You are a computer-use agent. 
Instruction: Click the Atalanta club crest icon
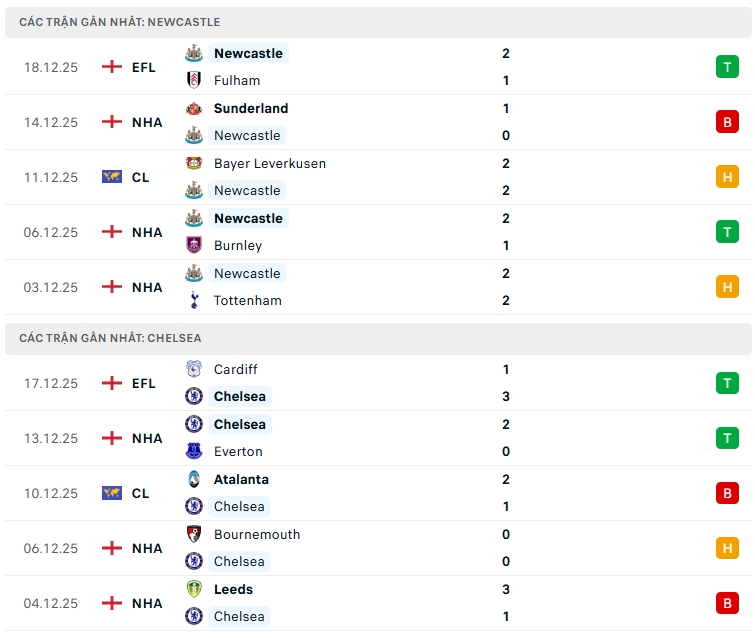[x=194, y=480]
